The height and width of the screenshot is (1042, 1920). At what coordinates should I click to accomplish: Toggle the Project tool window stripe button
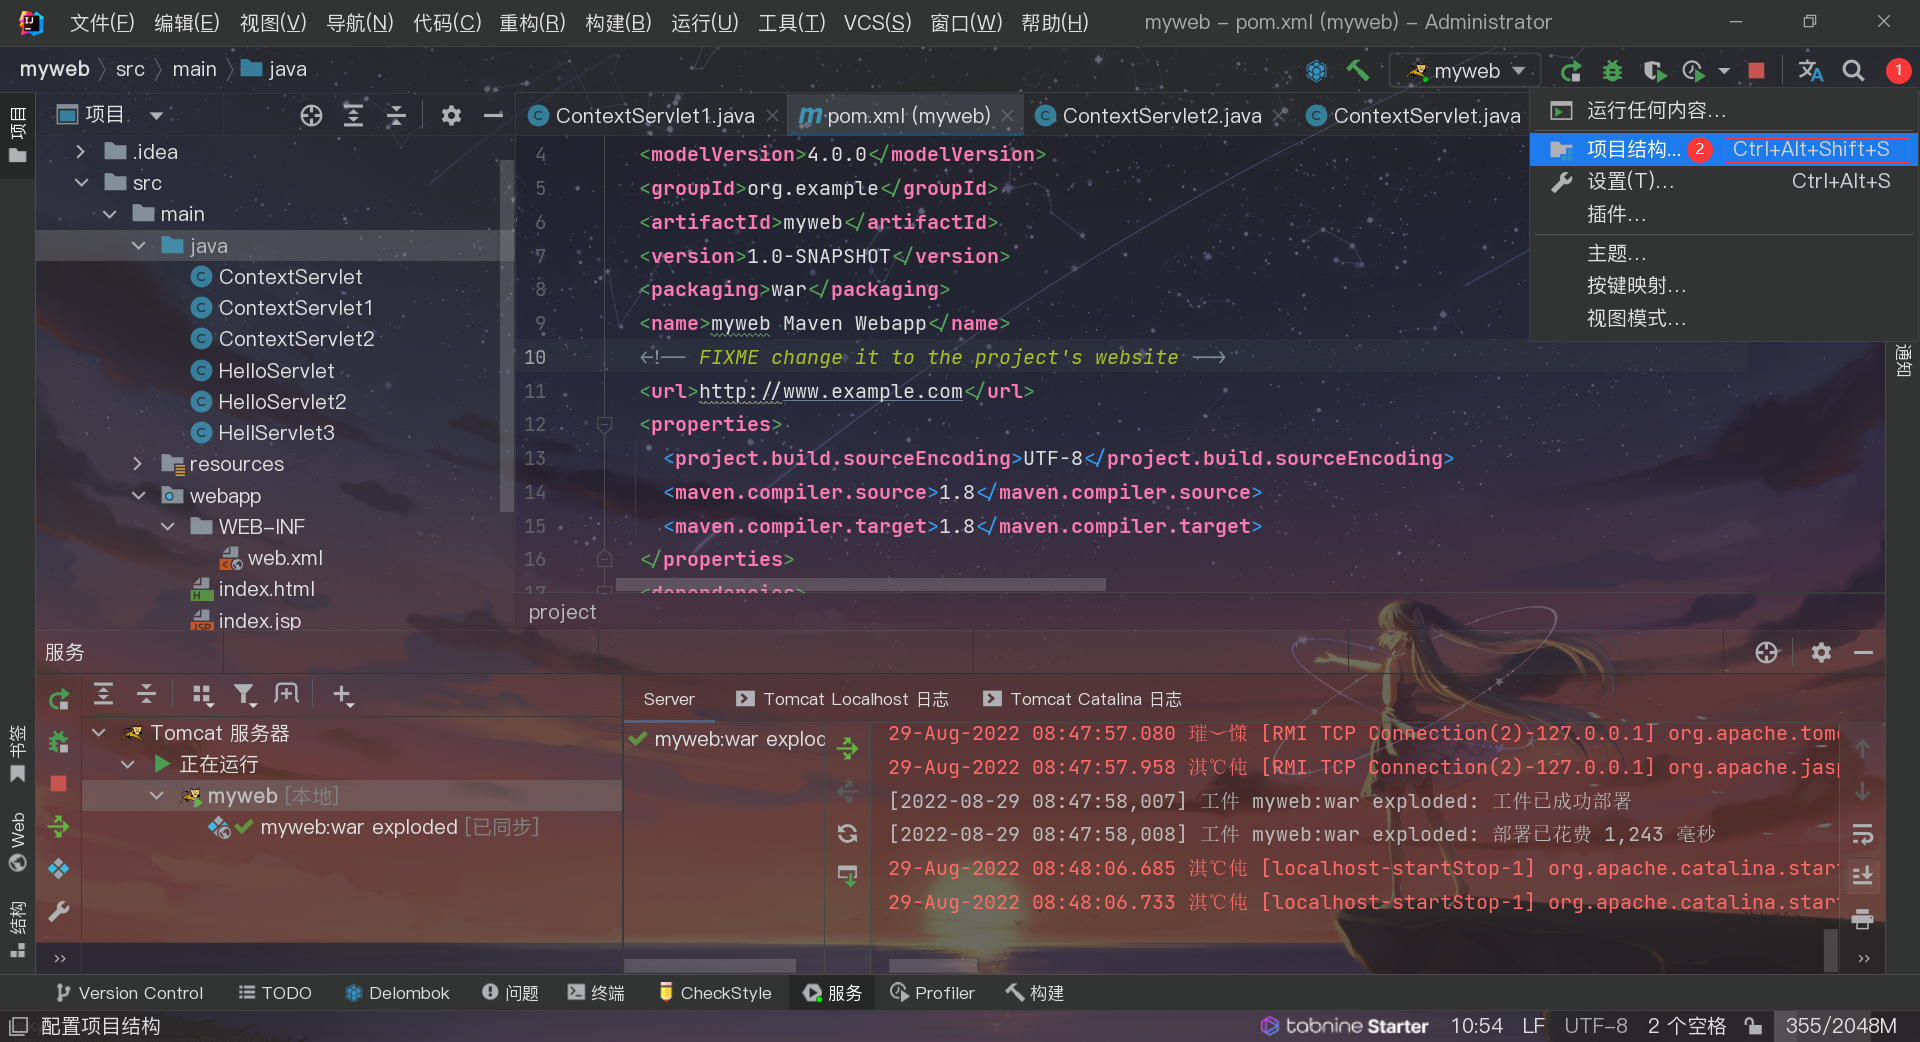pyautogui.click(x=17, y=135)
